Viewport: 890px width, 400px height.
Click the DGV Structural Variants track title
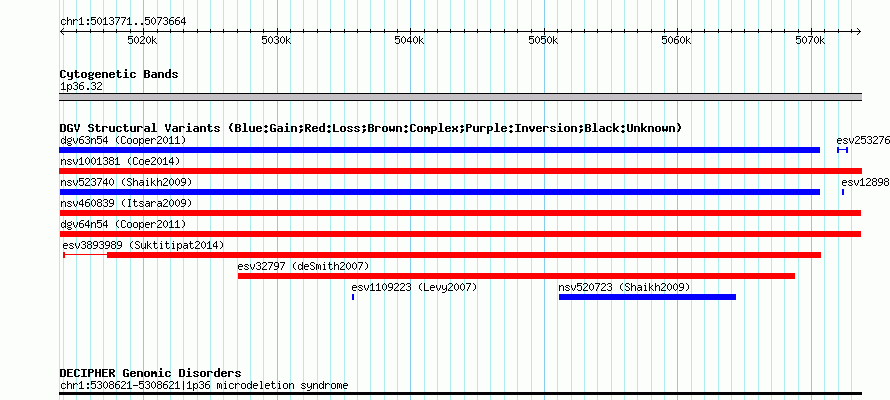pyautogui.click(x=371, y=128)
